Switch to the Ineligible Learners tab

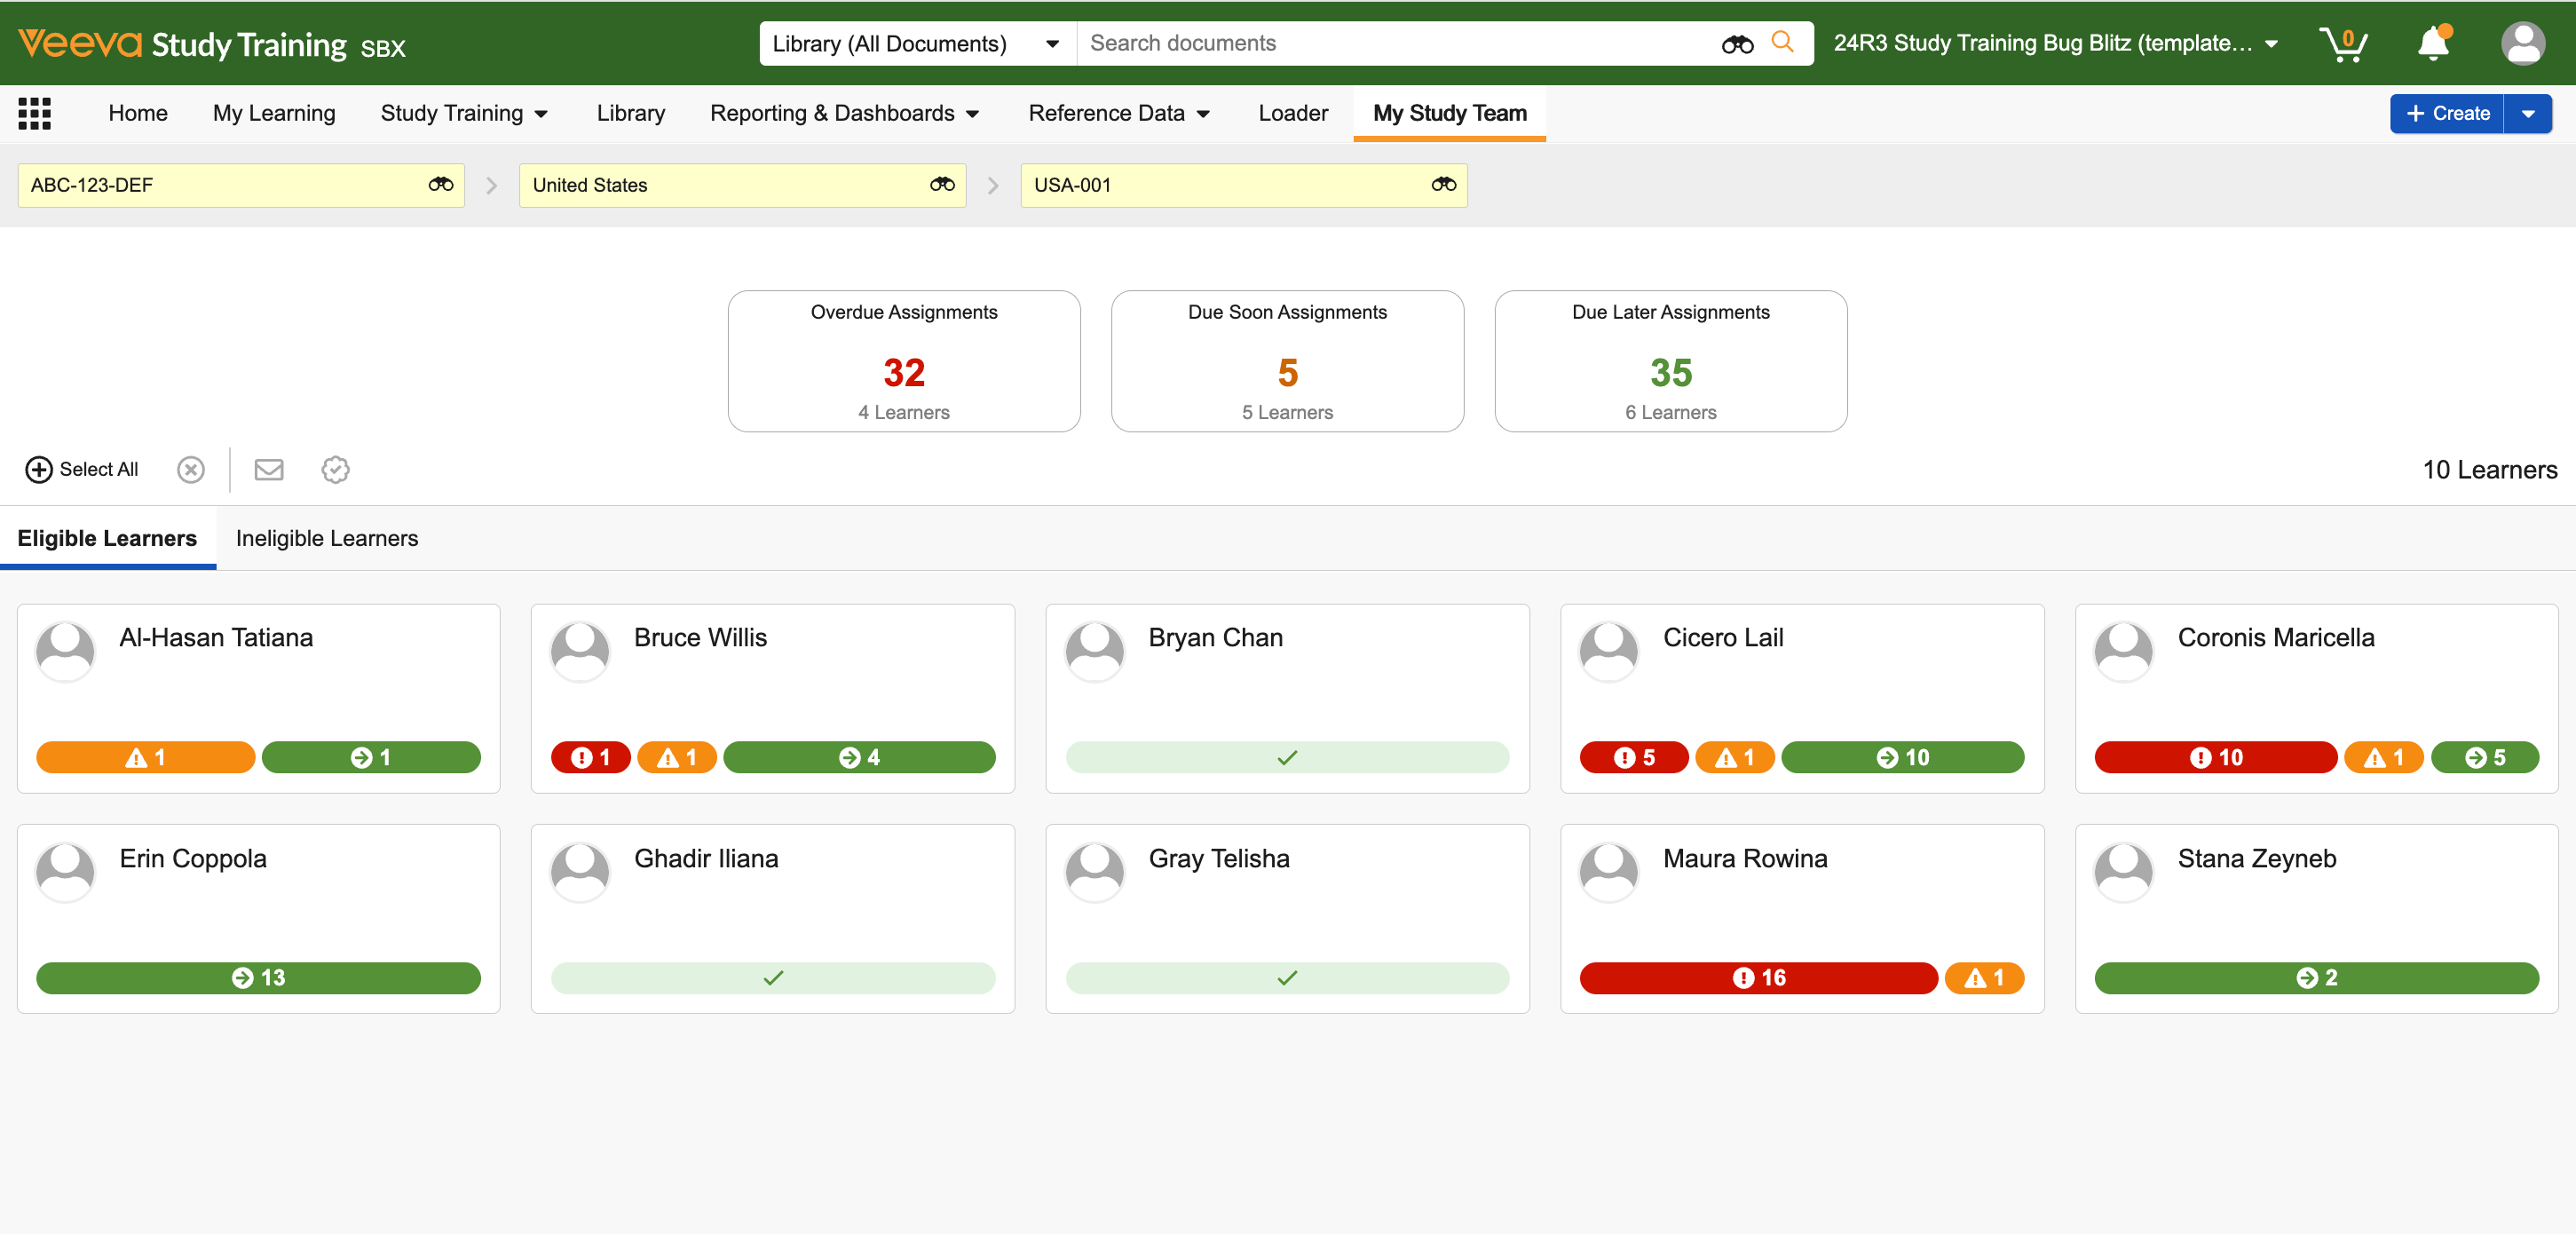click(327, 538)
